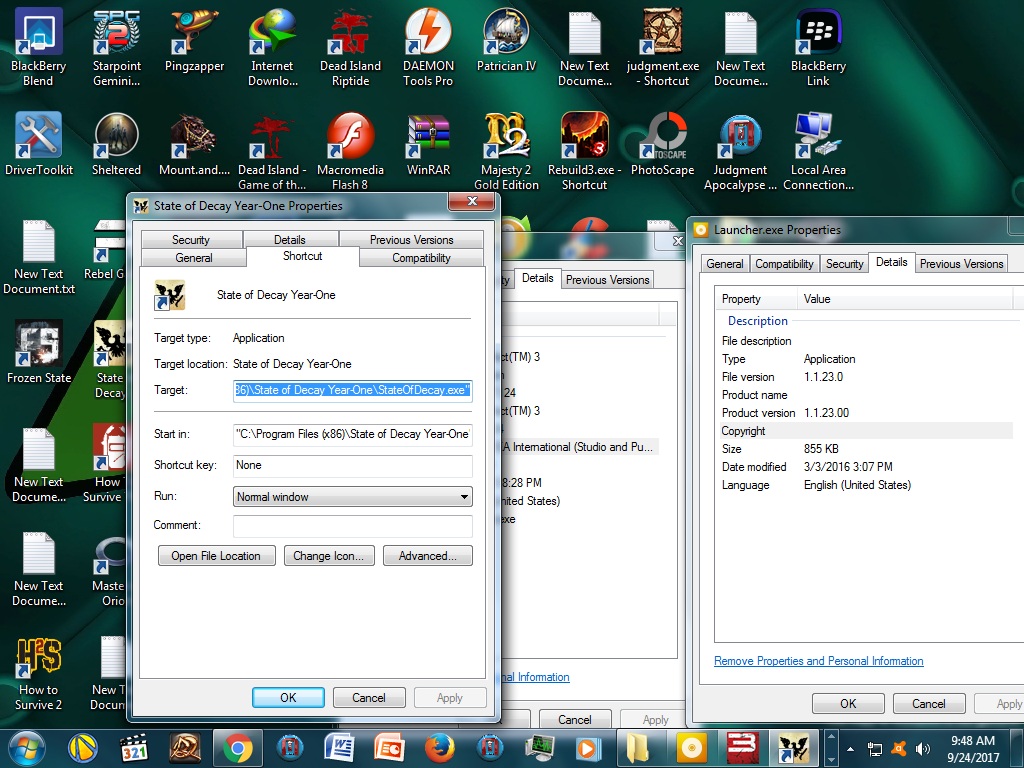Click inside the Target path field
The width and height of the screenshot is (1024, 768).
pos(353,391)
